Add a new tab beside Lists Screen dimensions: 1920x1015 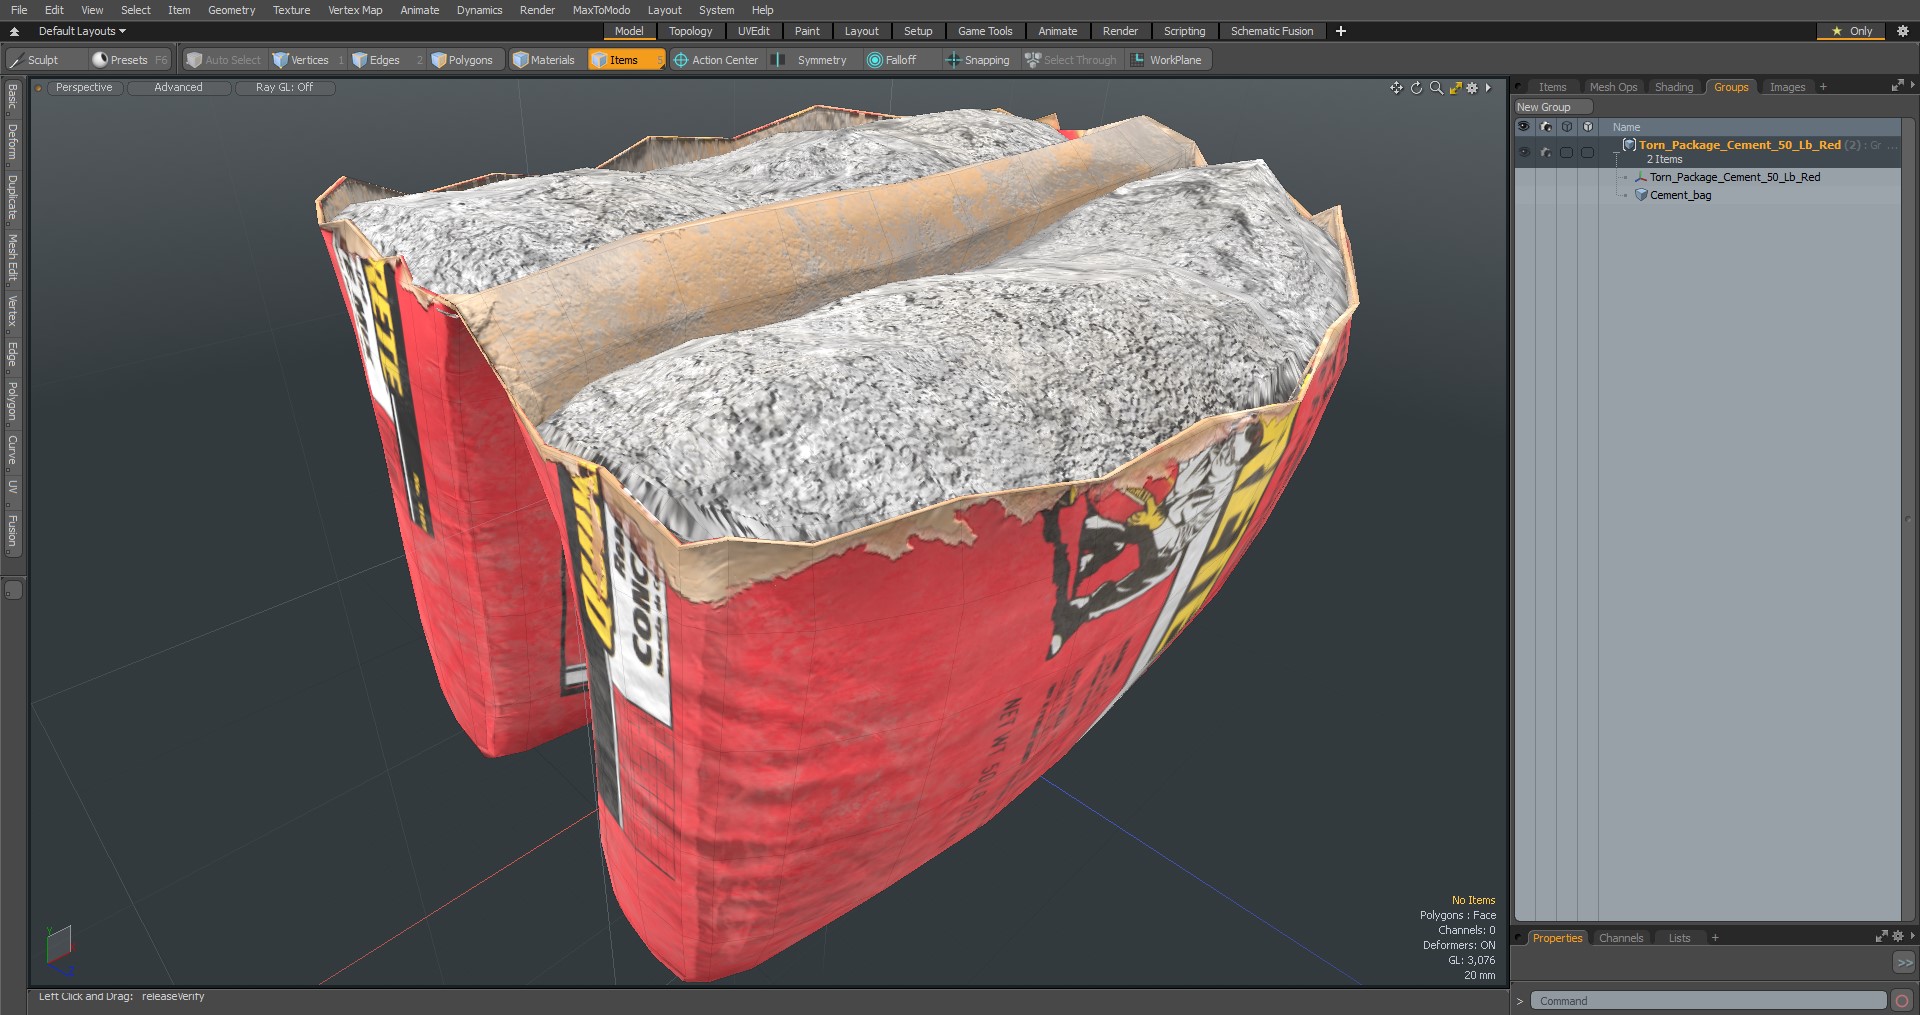click(1715, 938)
